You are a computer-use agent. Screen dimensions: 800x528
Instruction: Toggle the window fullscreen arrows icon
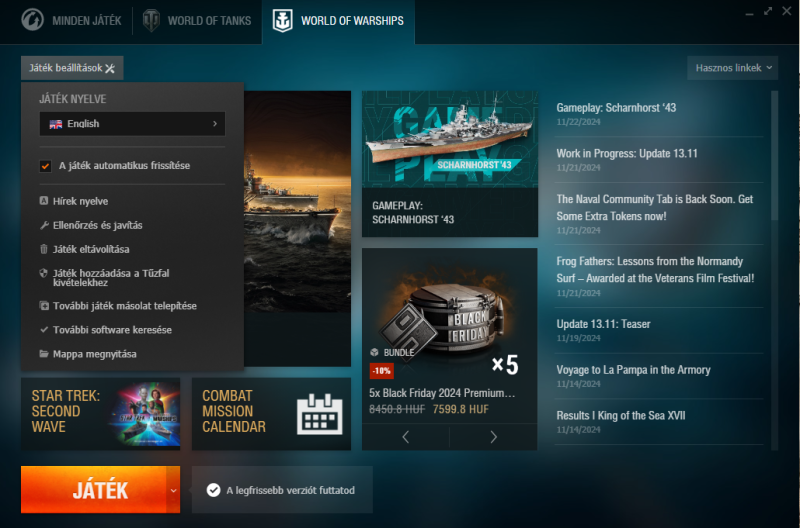(768, 11)
